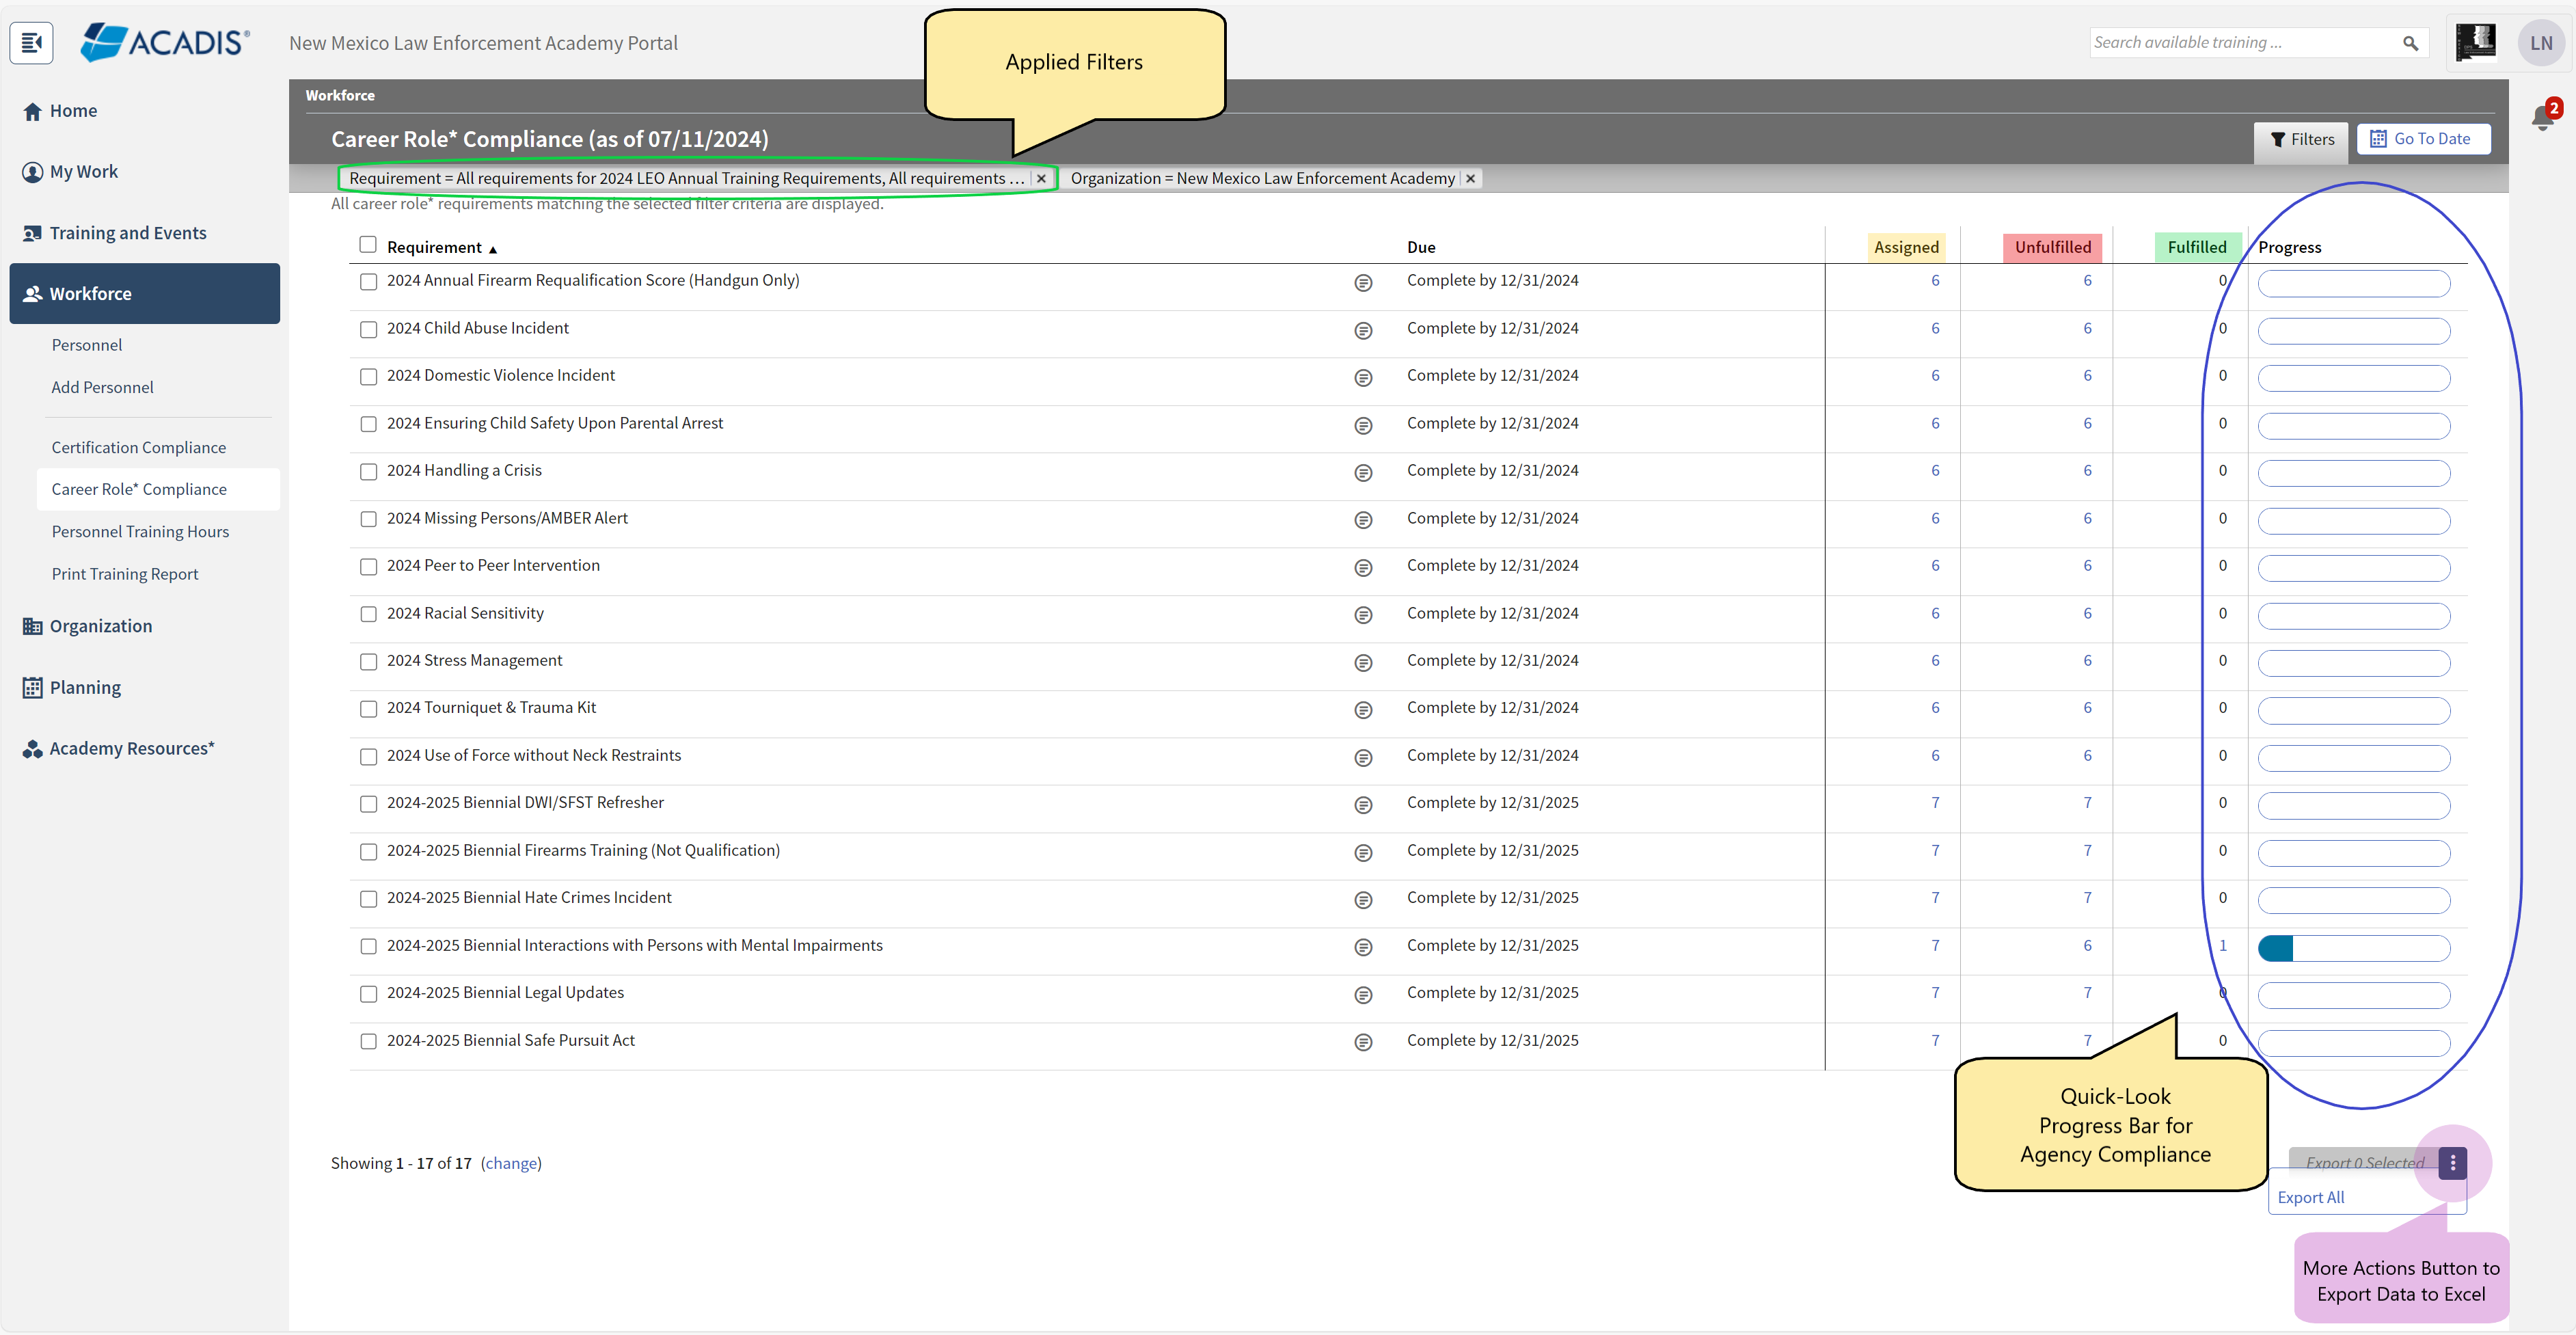The height and width of the screenshot is (1335, 2576).
Task: Open the Filters dropdown button
Action: click(x=2301, y=139)
